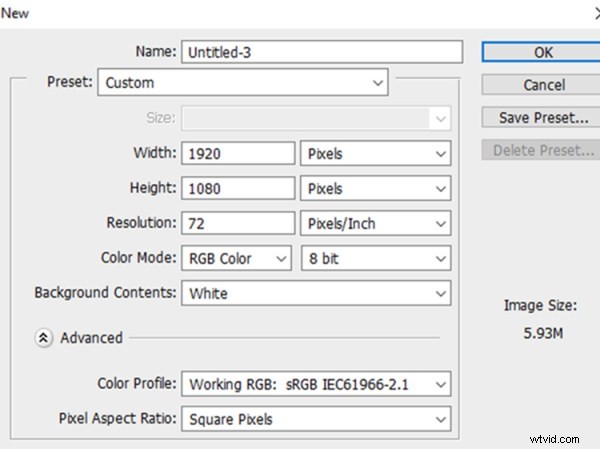Click the disabled Size dropdown
Image resolution: width=600 pixels, height=449 pixels.
tap(315, 118)
